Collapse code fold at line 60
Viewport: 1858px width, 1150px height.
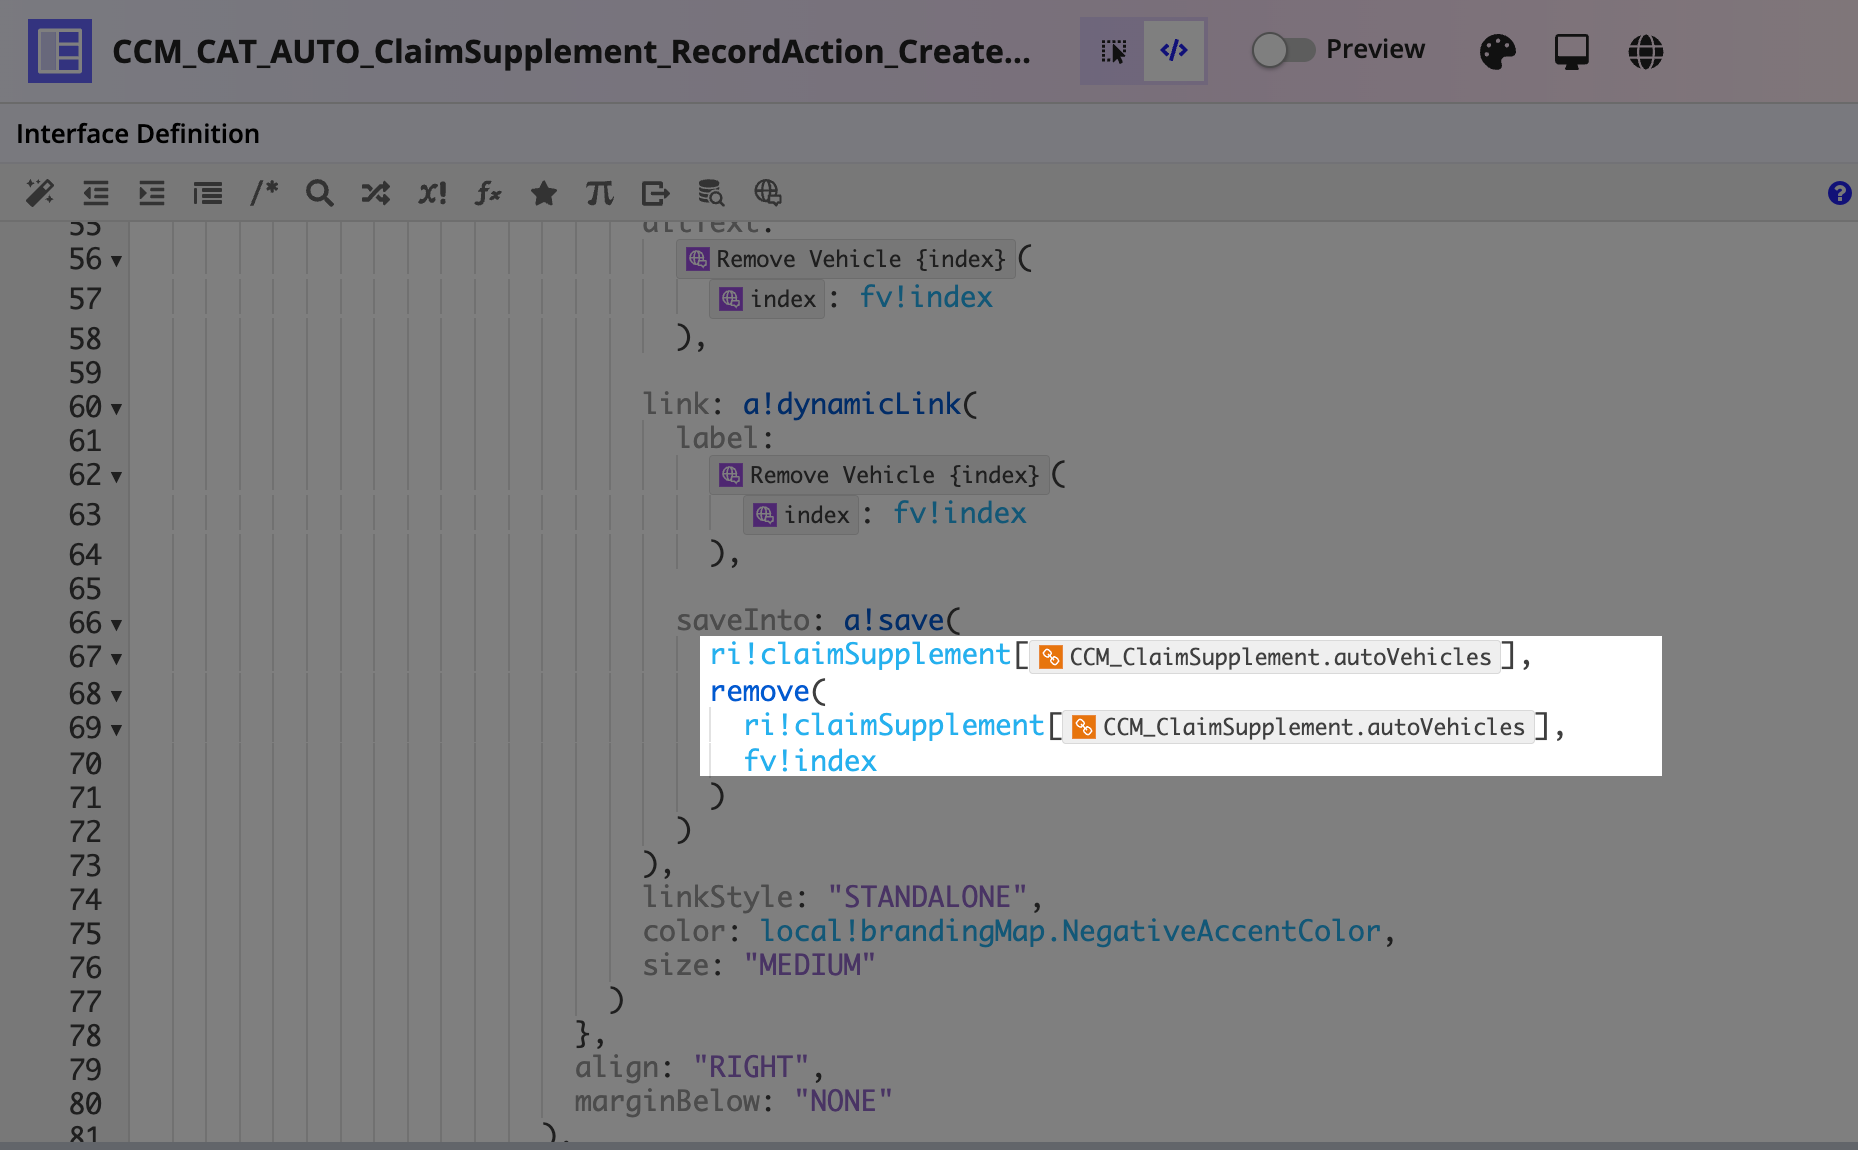click(x=116, y=409)
